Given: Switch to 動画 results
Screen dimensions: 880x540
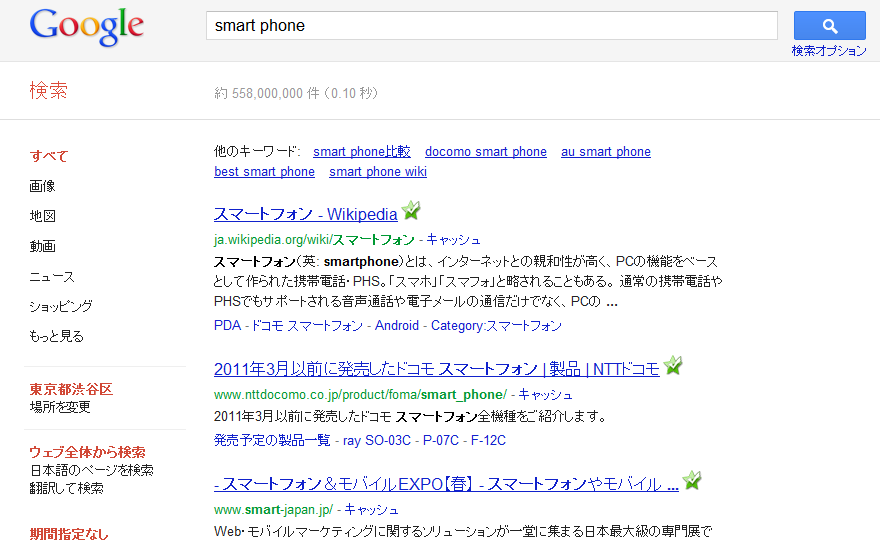Looking at the screenshot, I should (x=43, y=246).
